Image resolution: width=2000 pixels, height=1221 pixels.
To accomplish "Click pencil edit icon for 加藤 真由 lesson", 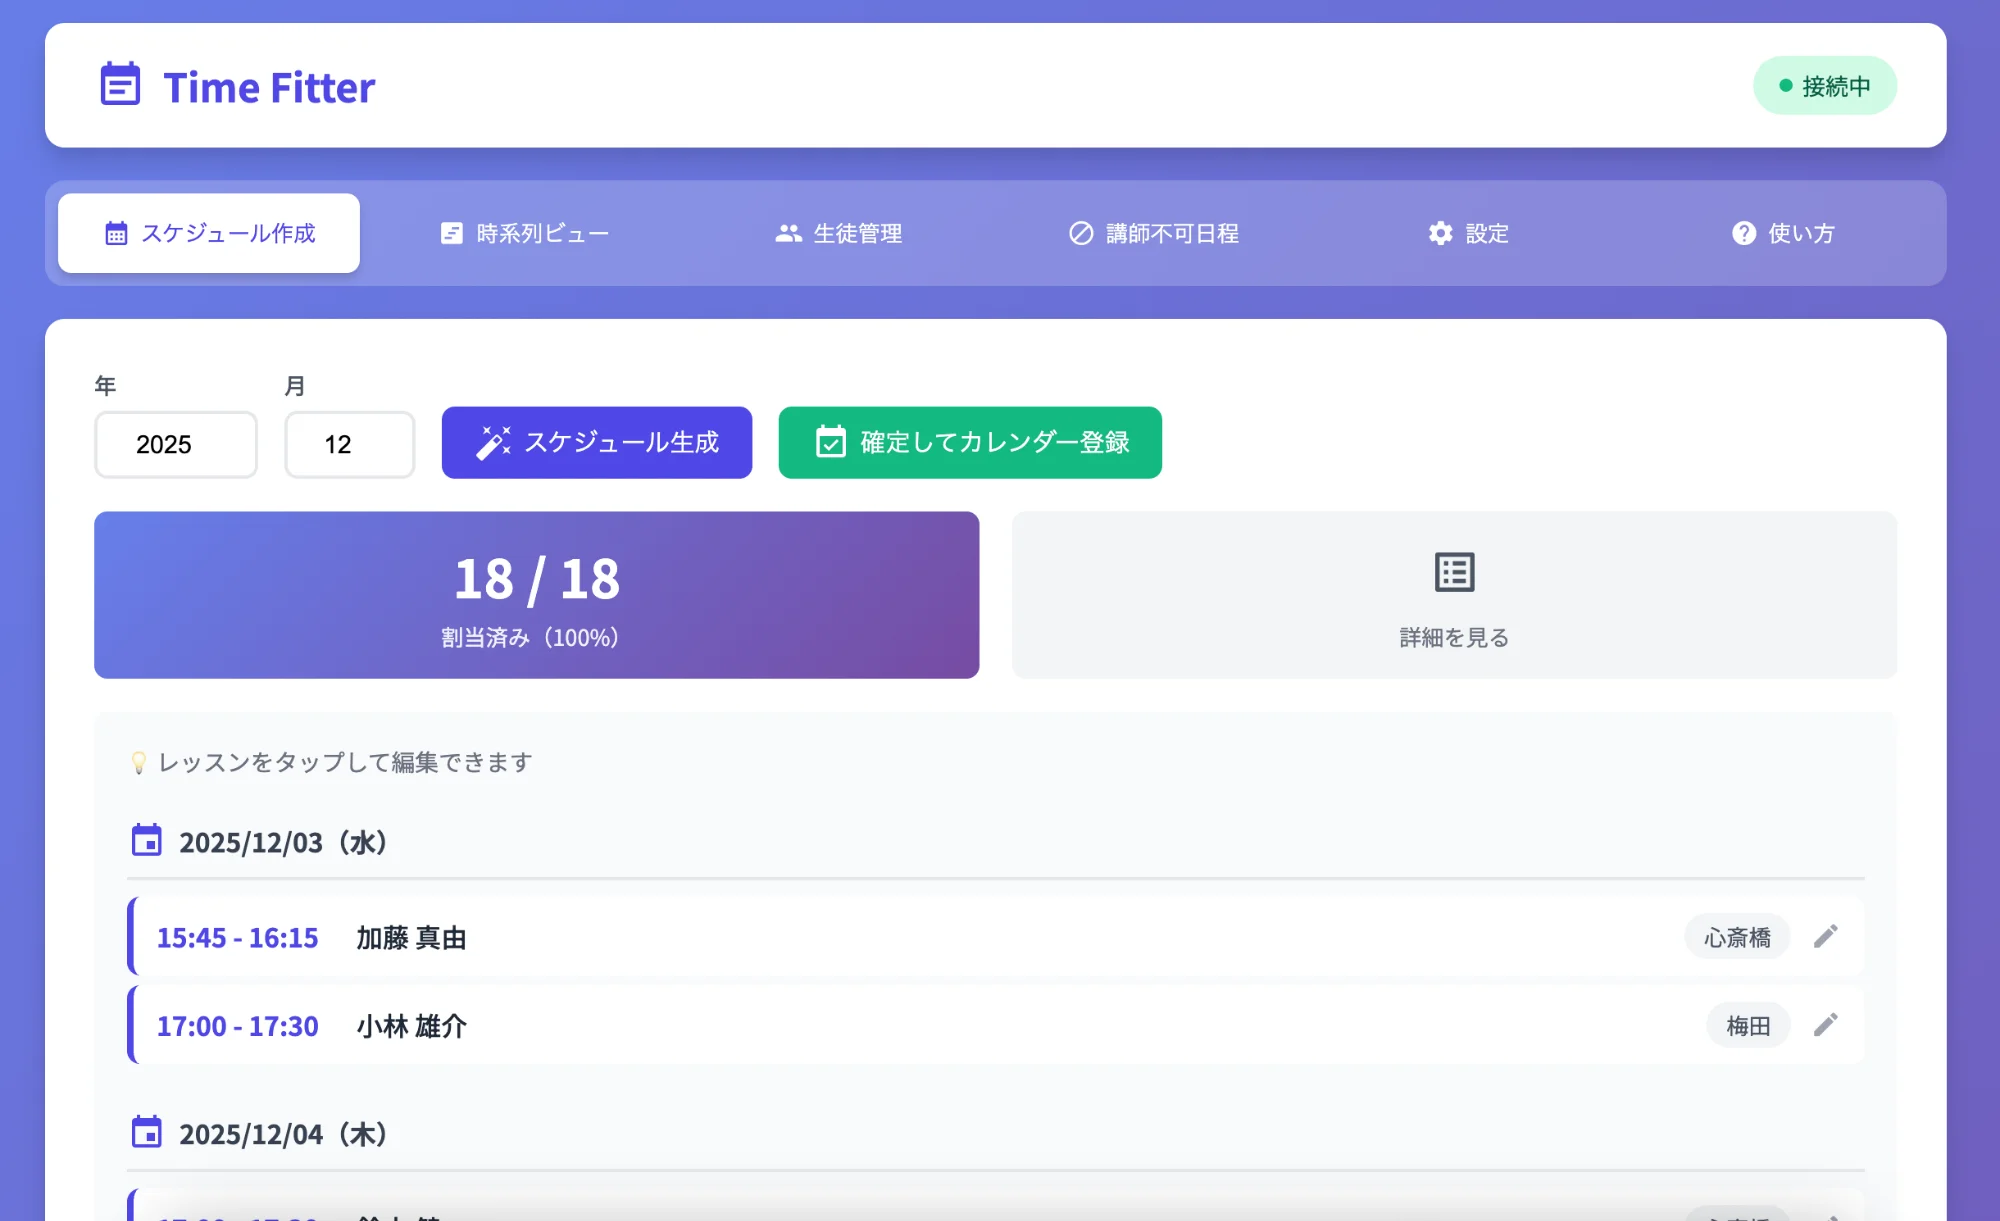I will [1825, 936].
